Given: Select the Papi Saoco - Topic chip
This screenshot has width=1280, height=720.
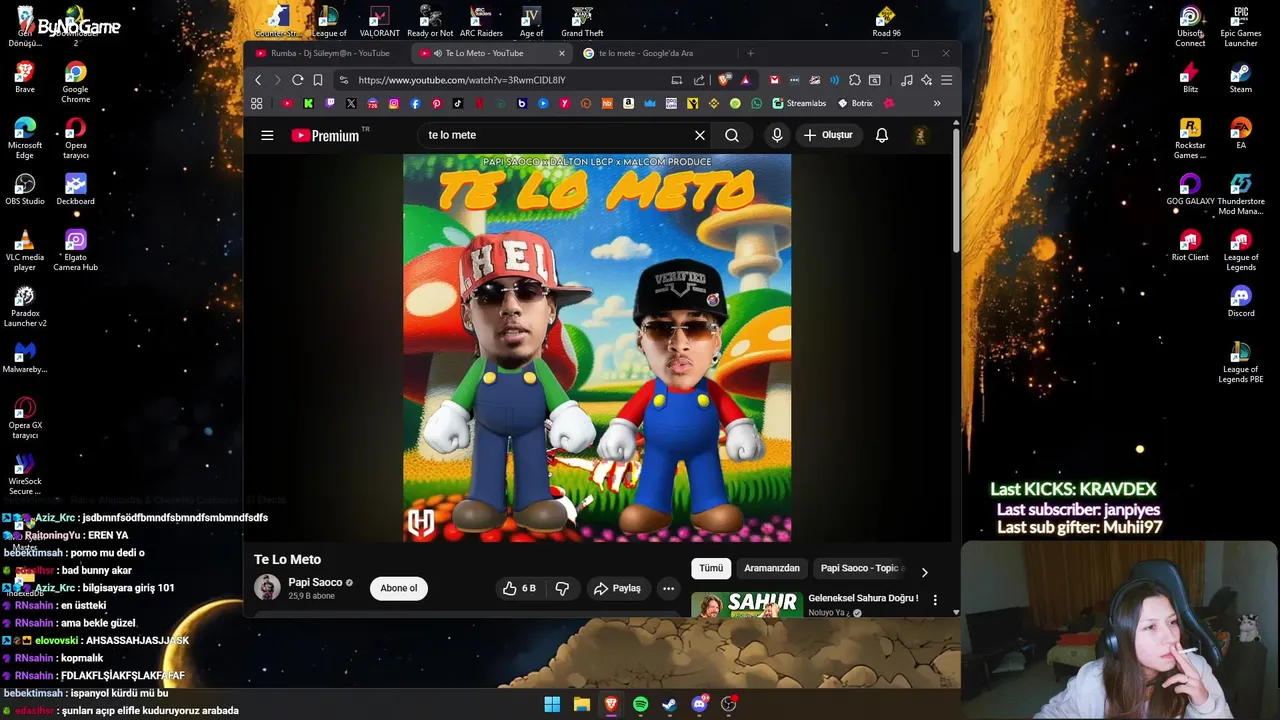Looking at the screenshot, I should pyautogui.click(x=859, y=568).
